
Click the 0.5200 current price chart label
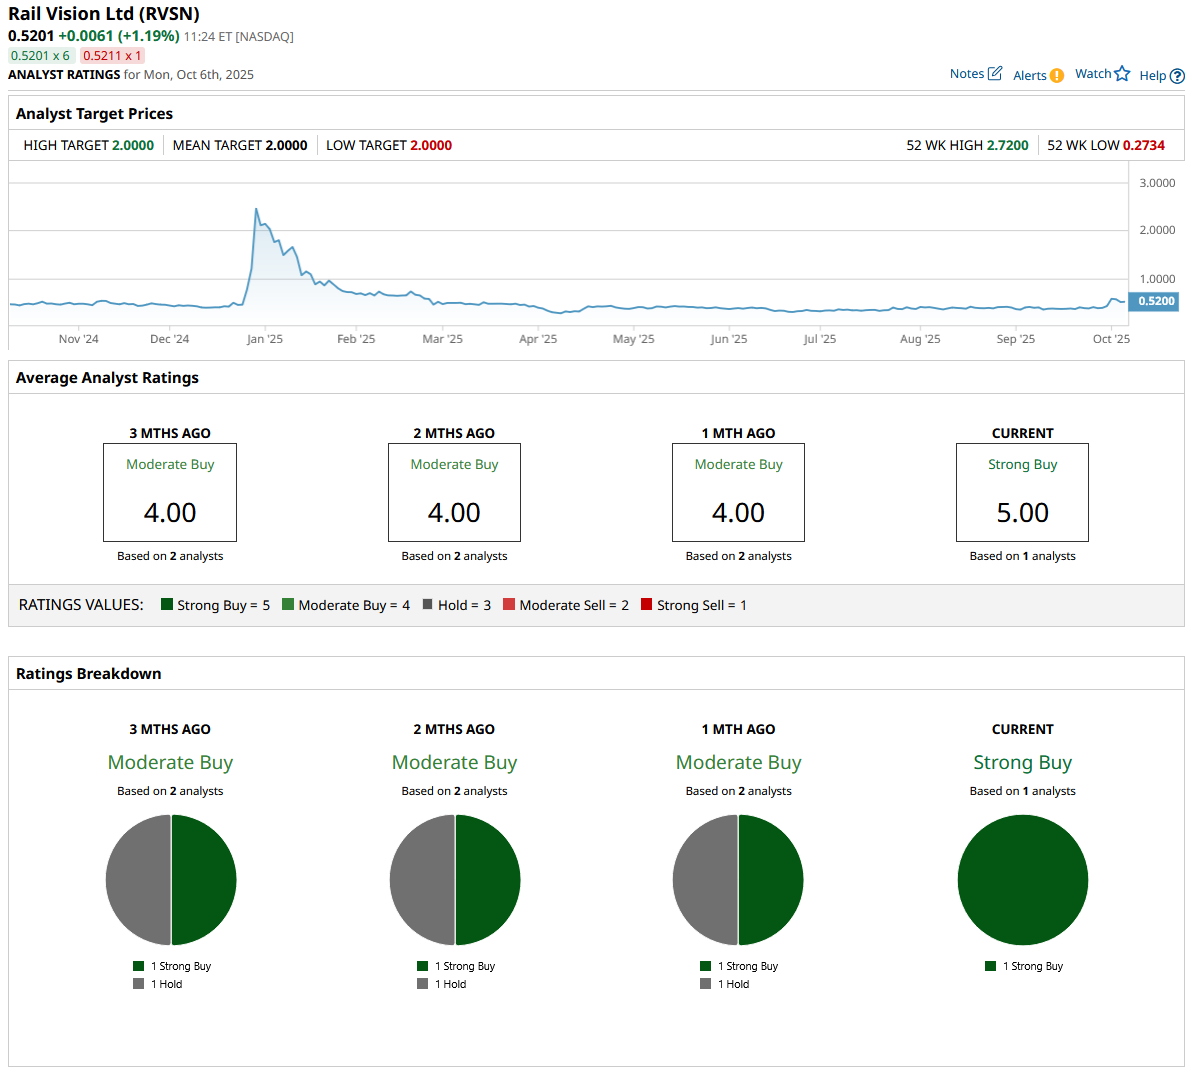click(1155, 301)
